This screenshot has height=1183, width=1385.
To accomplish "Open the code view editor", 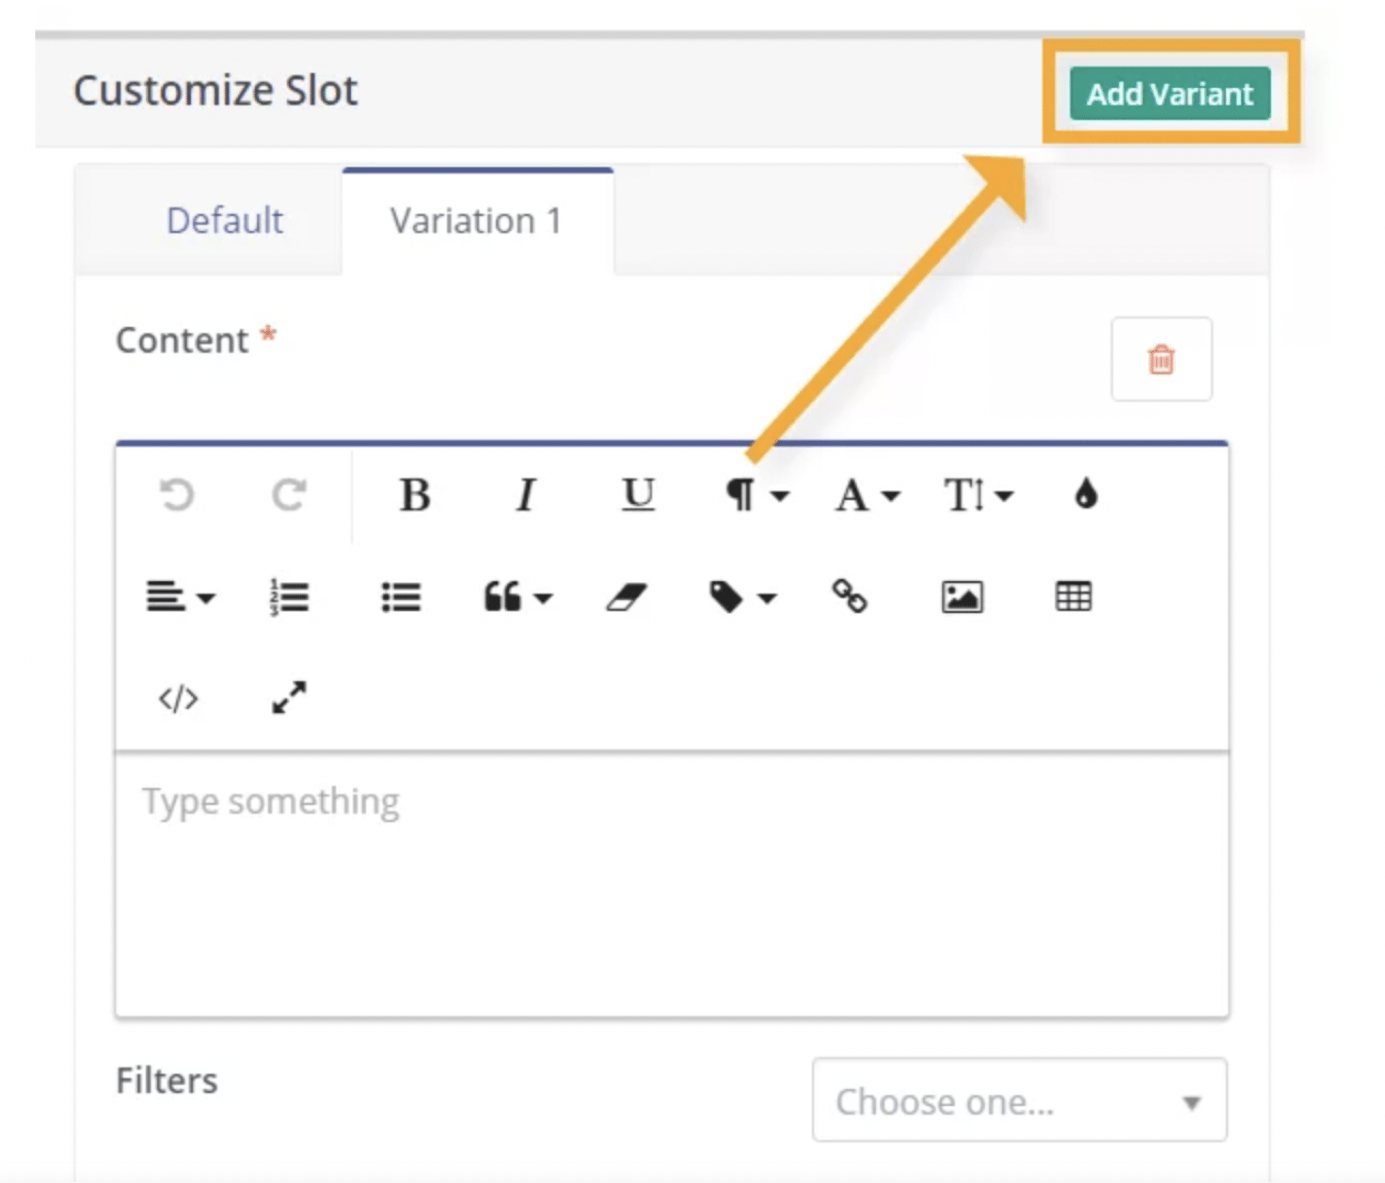I will click(178, 698).
